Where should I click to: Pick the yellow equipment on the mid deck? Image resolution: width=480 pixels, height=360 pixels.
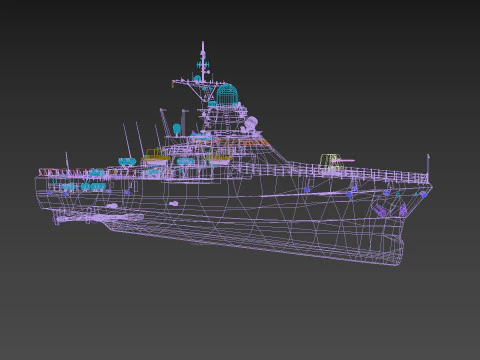(x=155, y=156)
